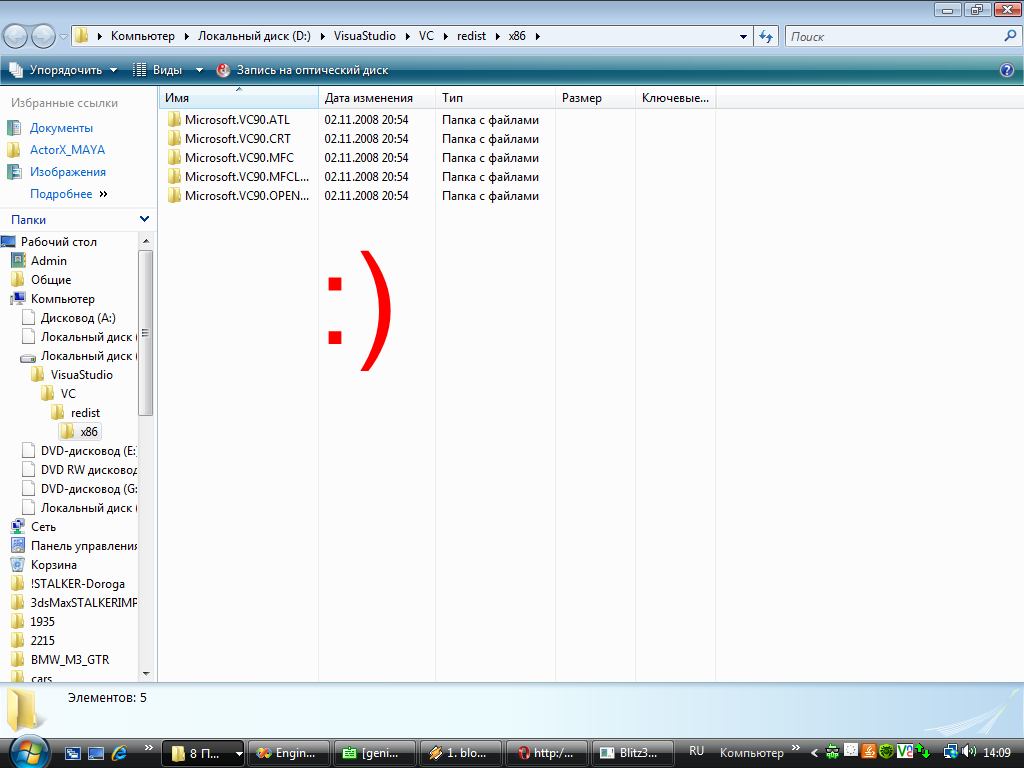Open the Документы favorite link
Viewport: 1024px width, 768px height.
(x=61, y=128)
